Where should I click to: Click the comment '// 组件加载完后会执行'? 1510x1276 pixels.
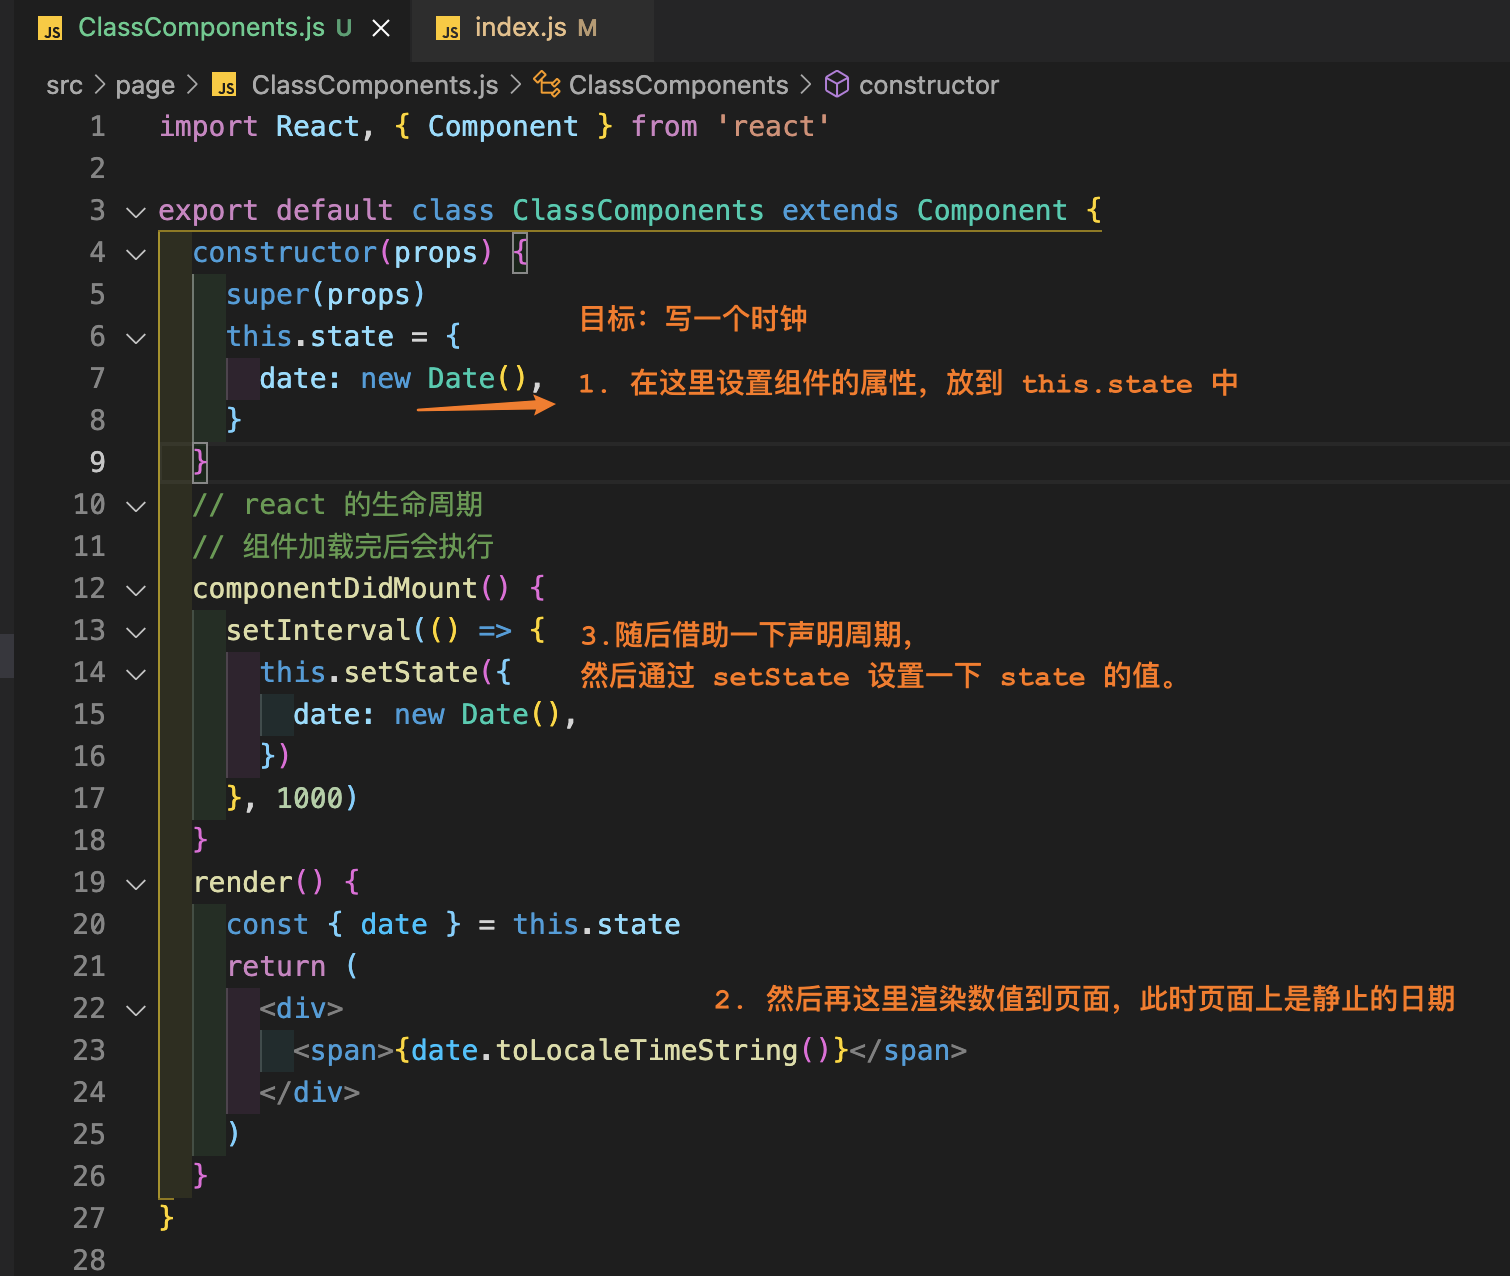[343, 546]
